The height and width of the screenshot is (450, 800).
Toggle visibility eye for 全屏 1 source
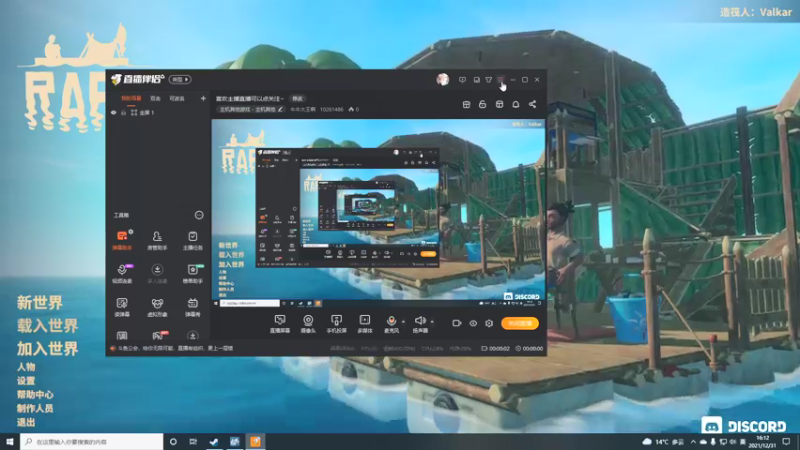(114, 112)
